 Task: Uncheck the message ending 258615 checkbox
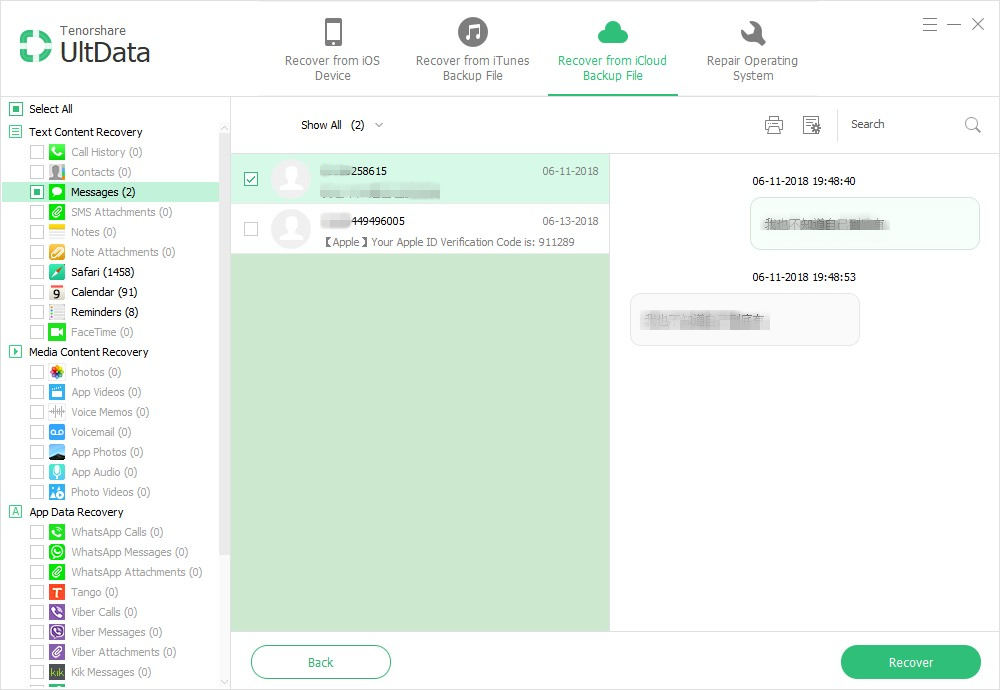point(251,179)
